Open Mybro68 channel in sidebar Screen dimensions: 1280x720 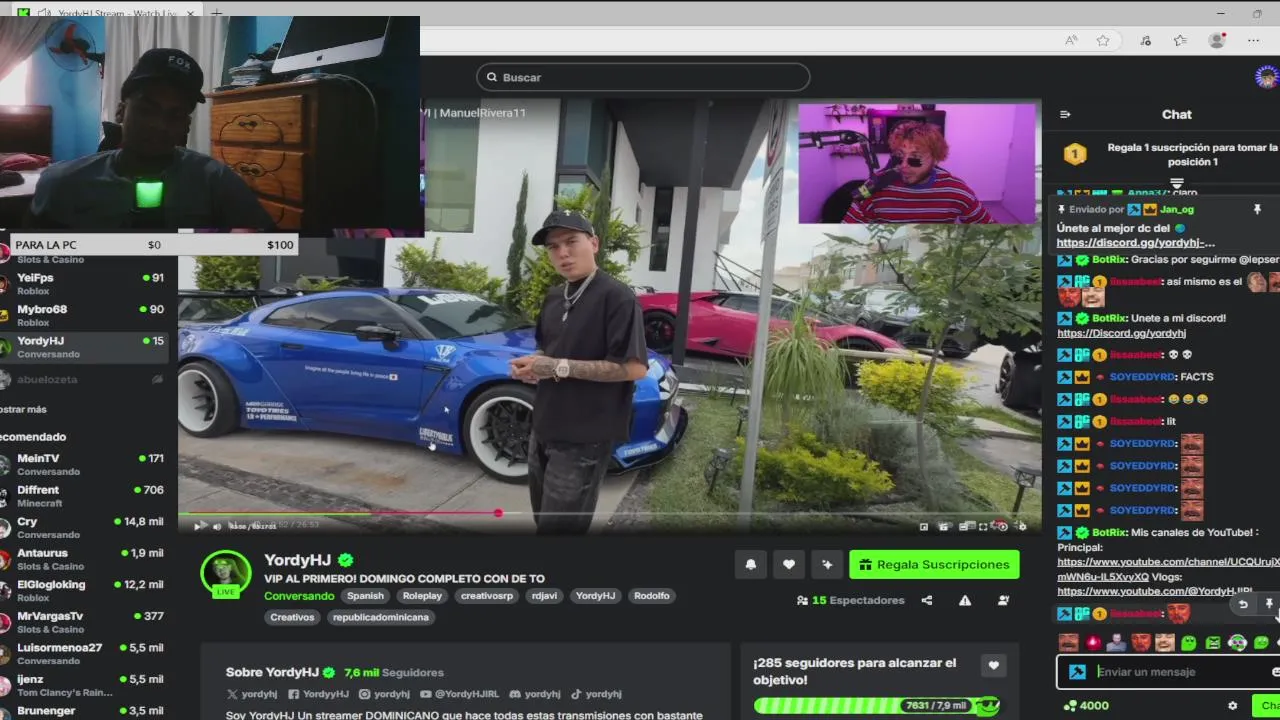82,316
